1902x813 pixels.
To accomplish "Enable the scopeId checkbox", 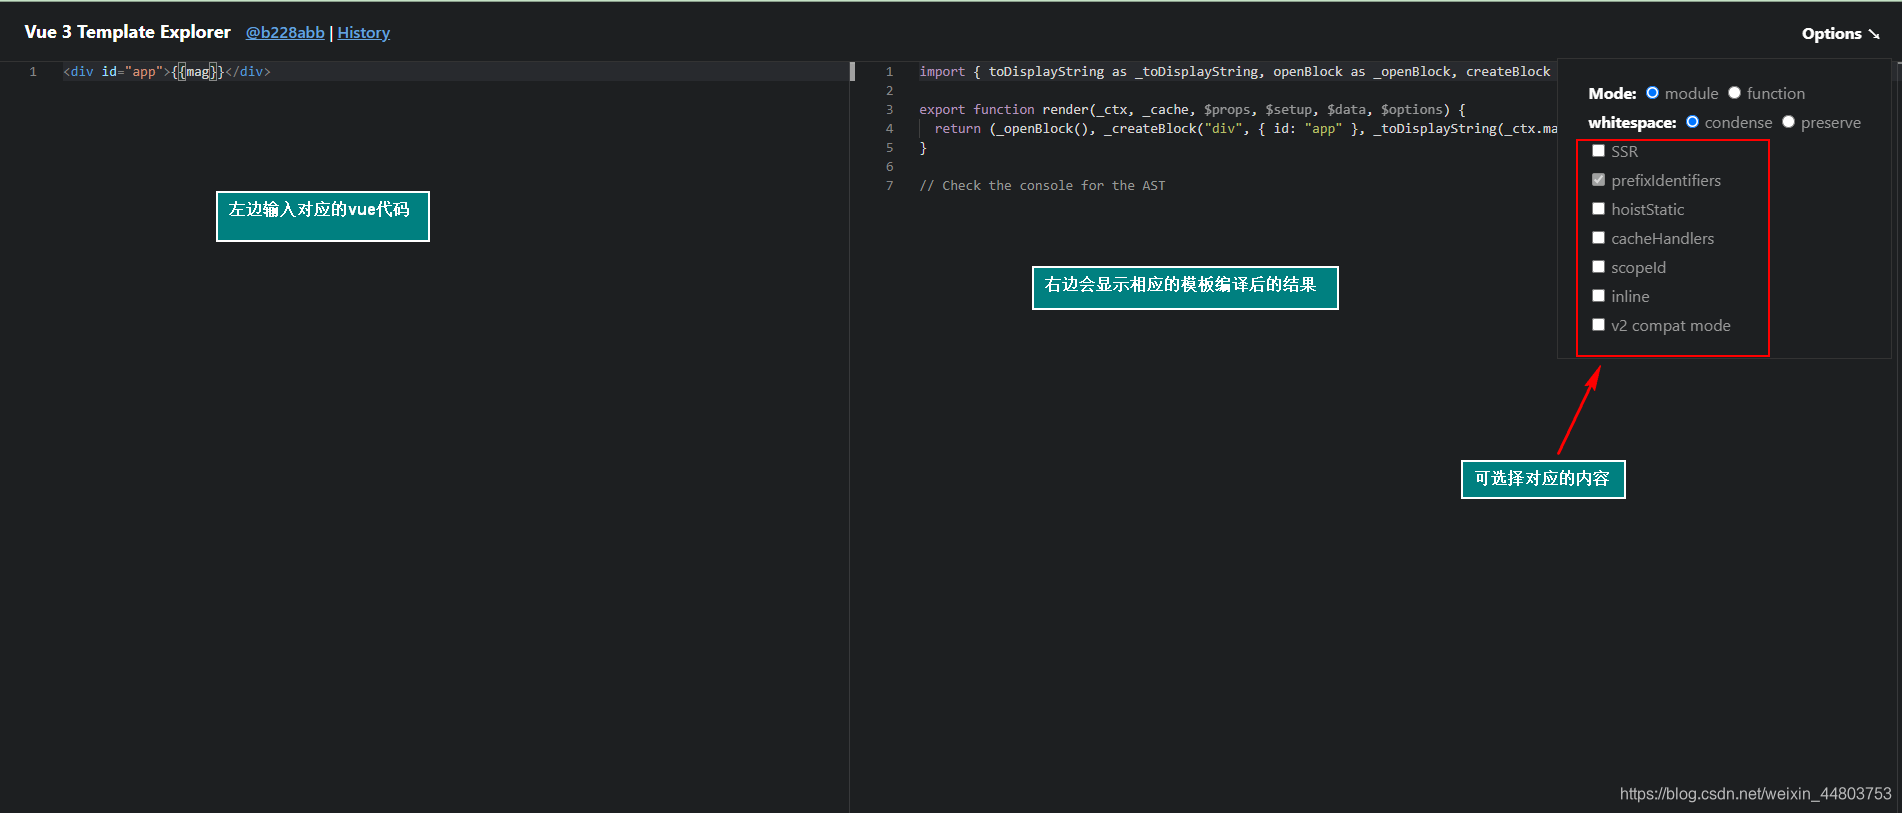I will pyautogui.click(x=1598, y=267).
